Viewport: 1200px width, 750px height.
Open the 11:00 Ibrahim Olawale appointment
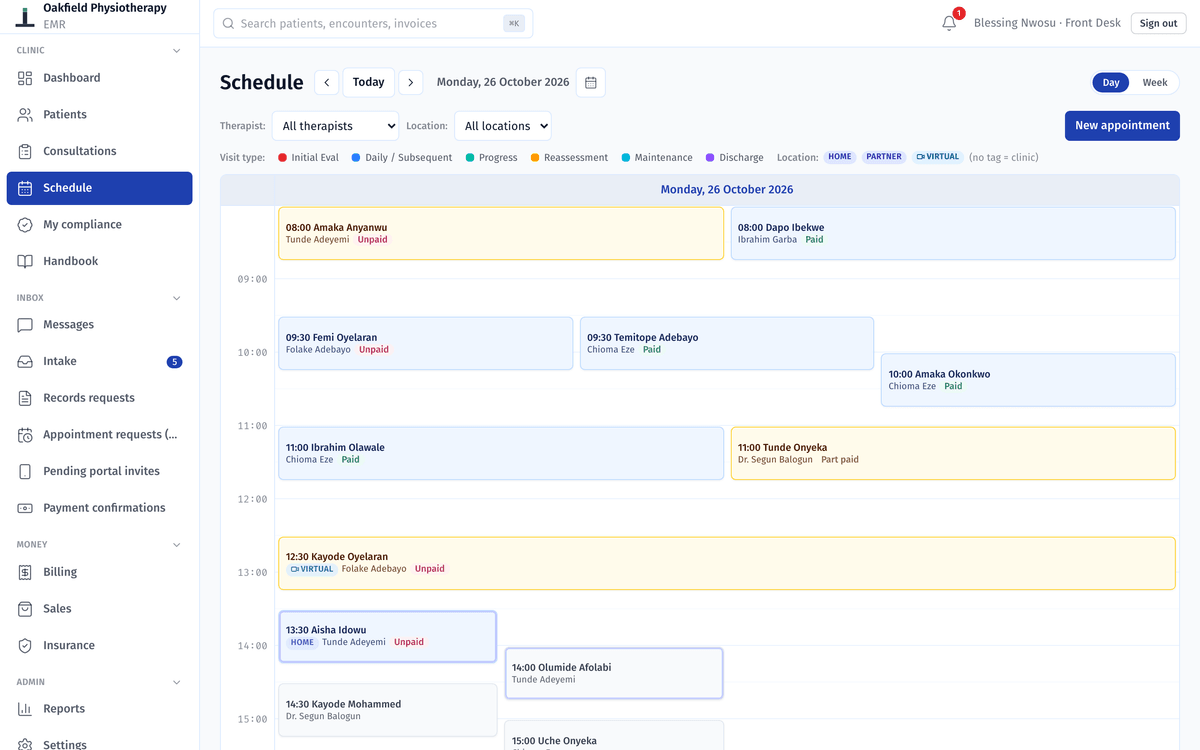click(501, 454)
